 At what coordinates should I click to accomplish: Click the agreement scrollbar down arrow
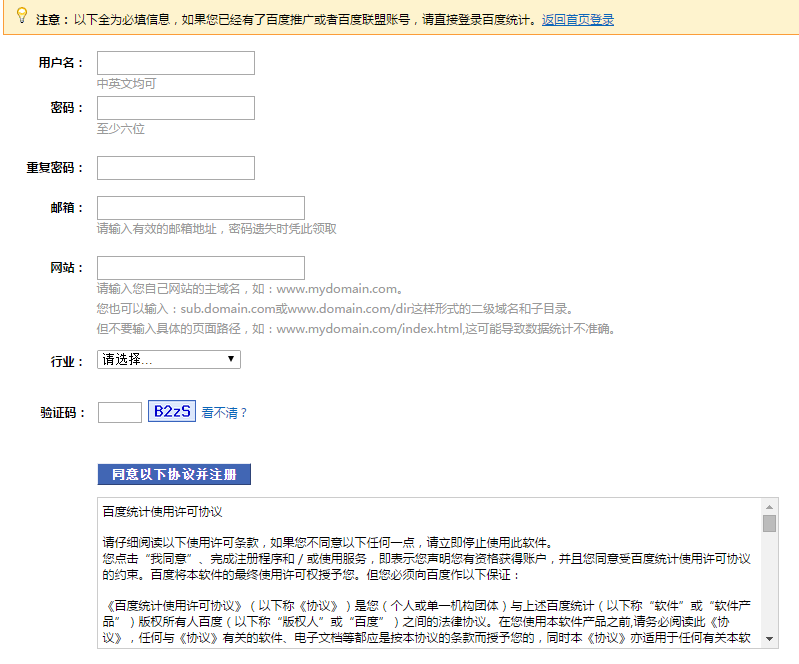(x=769, y=639)
